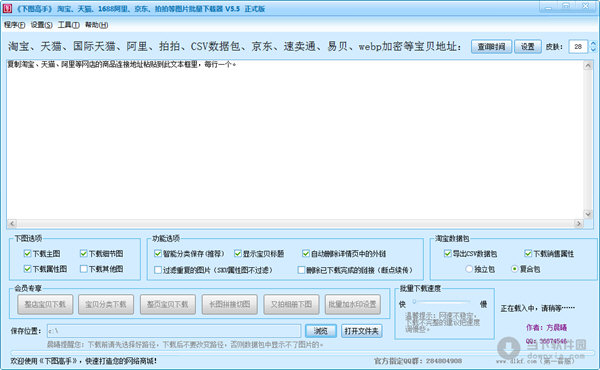This screenshot has width=600, height=370.
Task: Click the 整店宝贝下载 button
Action: click(x=45, y=304)
